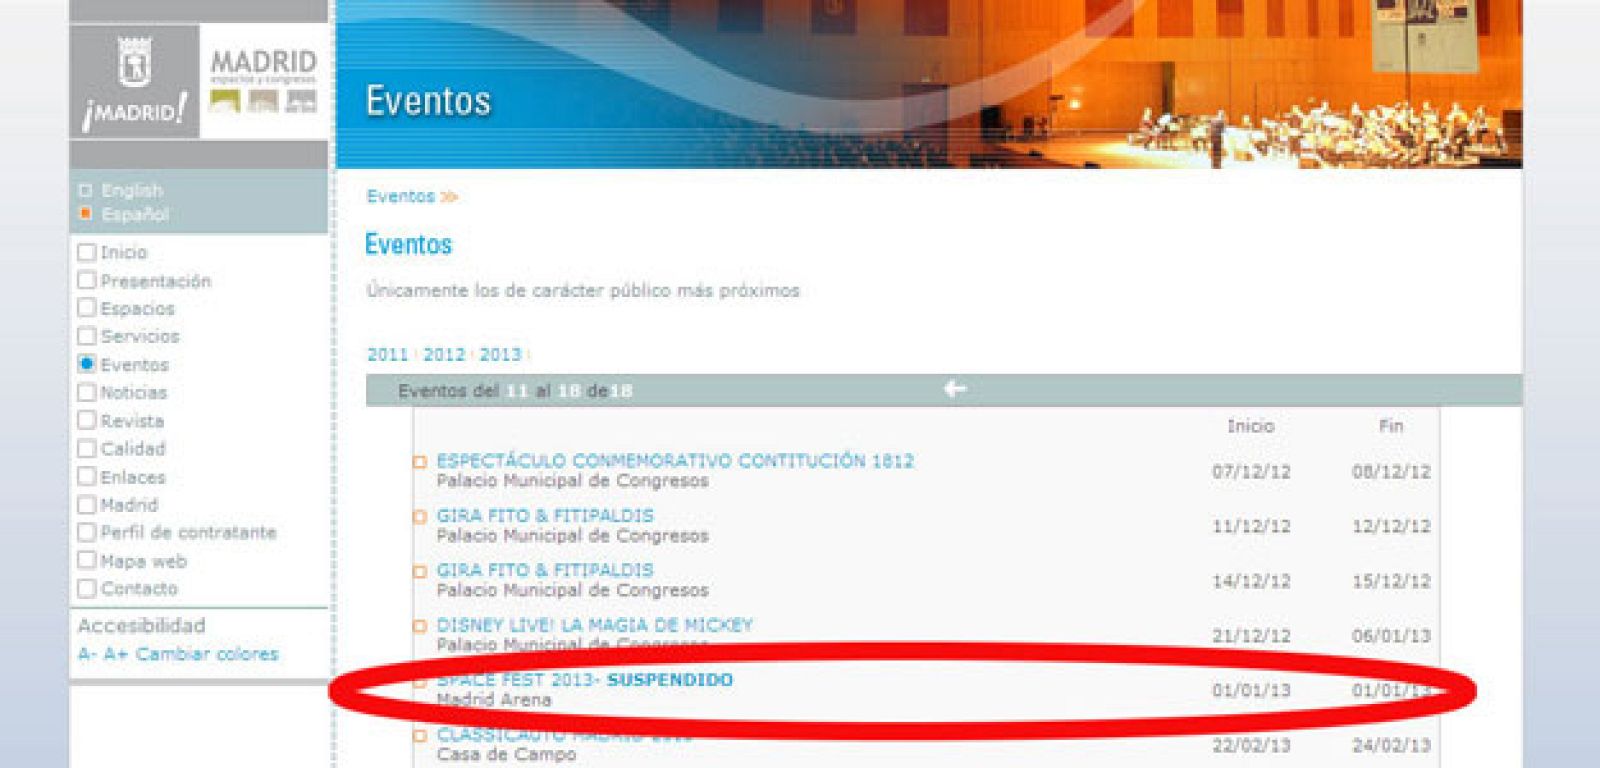Click the breadcrumb double-arrow icon
This screenshot has height=768, width=1600.
[449, 197]
